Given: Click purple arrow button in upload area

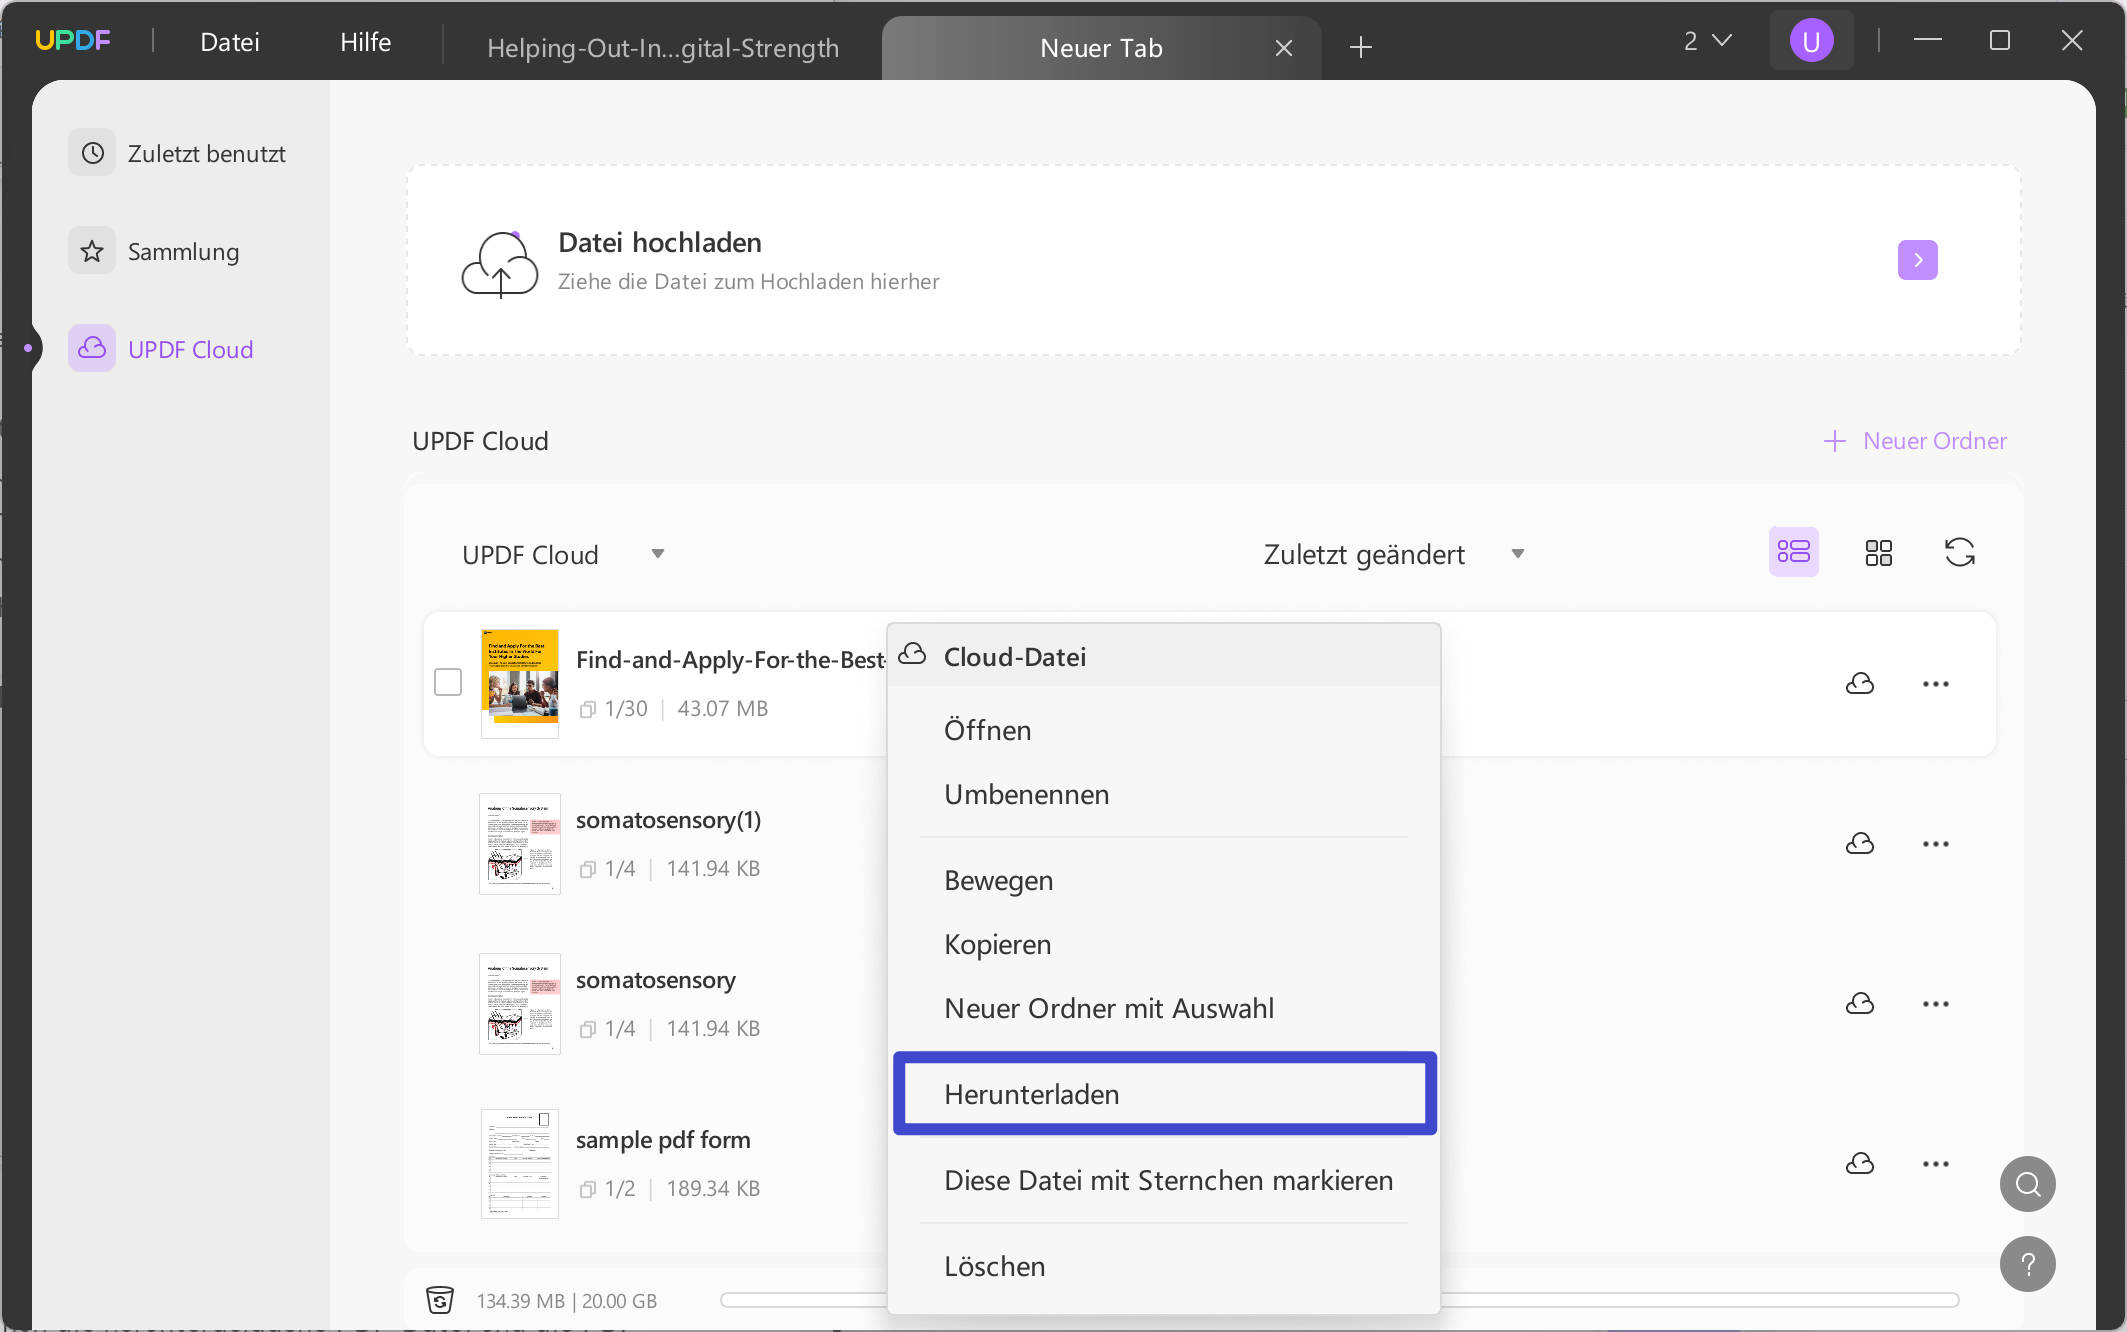Looking at the screenshot, I should (x=1917, y=260).
